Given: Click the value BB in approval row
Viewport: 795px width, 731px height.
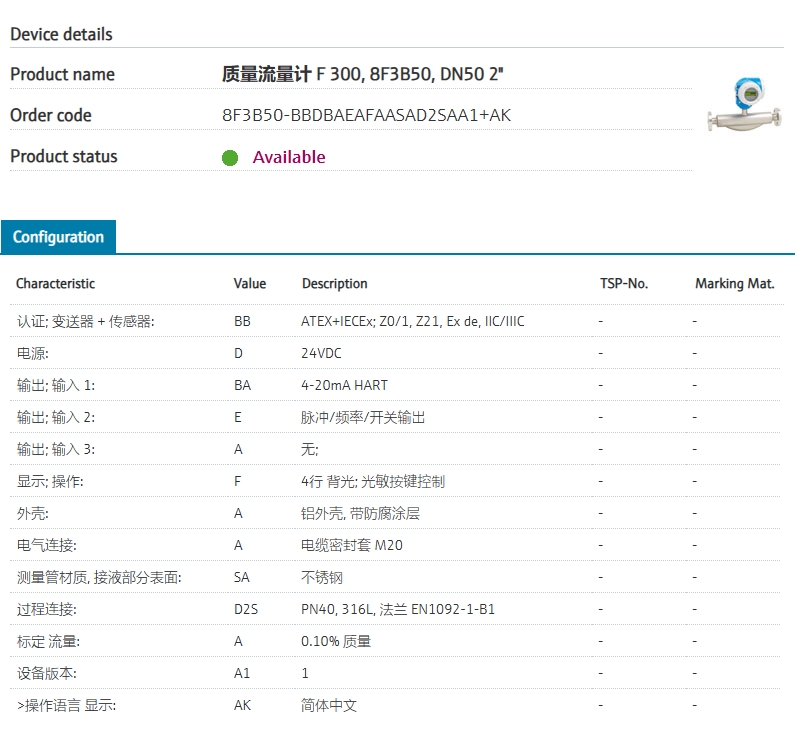Looking at the screenshot, I should 242,321.
